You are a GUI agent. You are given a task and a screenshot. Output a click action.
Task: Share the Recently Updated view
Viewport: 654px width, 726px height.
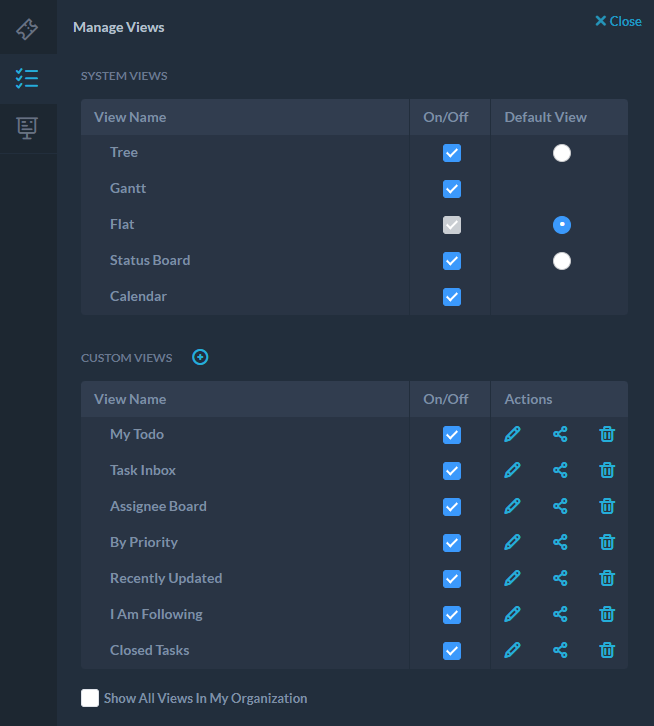coord(560,578)
